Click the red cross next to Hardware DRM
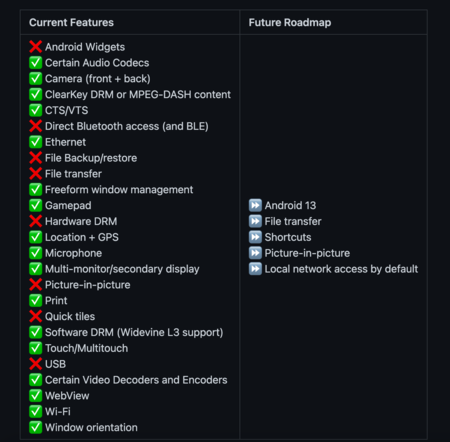Image resolution: width=450 pixels, height=442 pixels. coord(35,221)
